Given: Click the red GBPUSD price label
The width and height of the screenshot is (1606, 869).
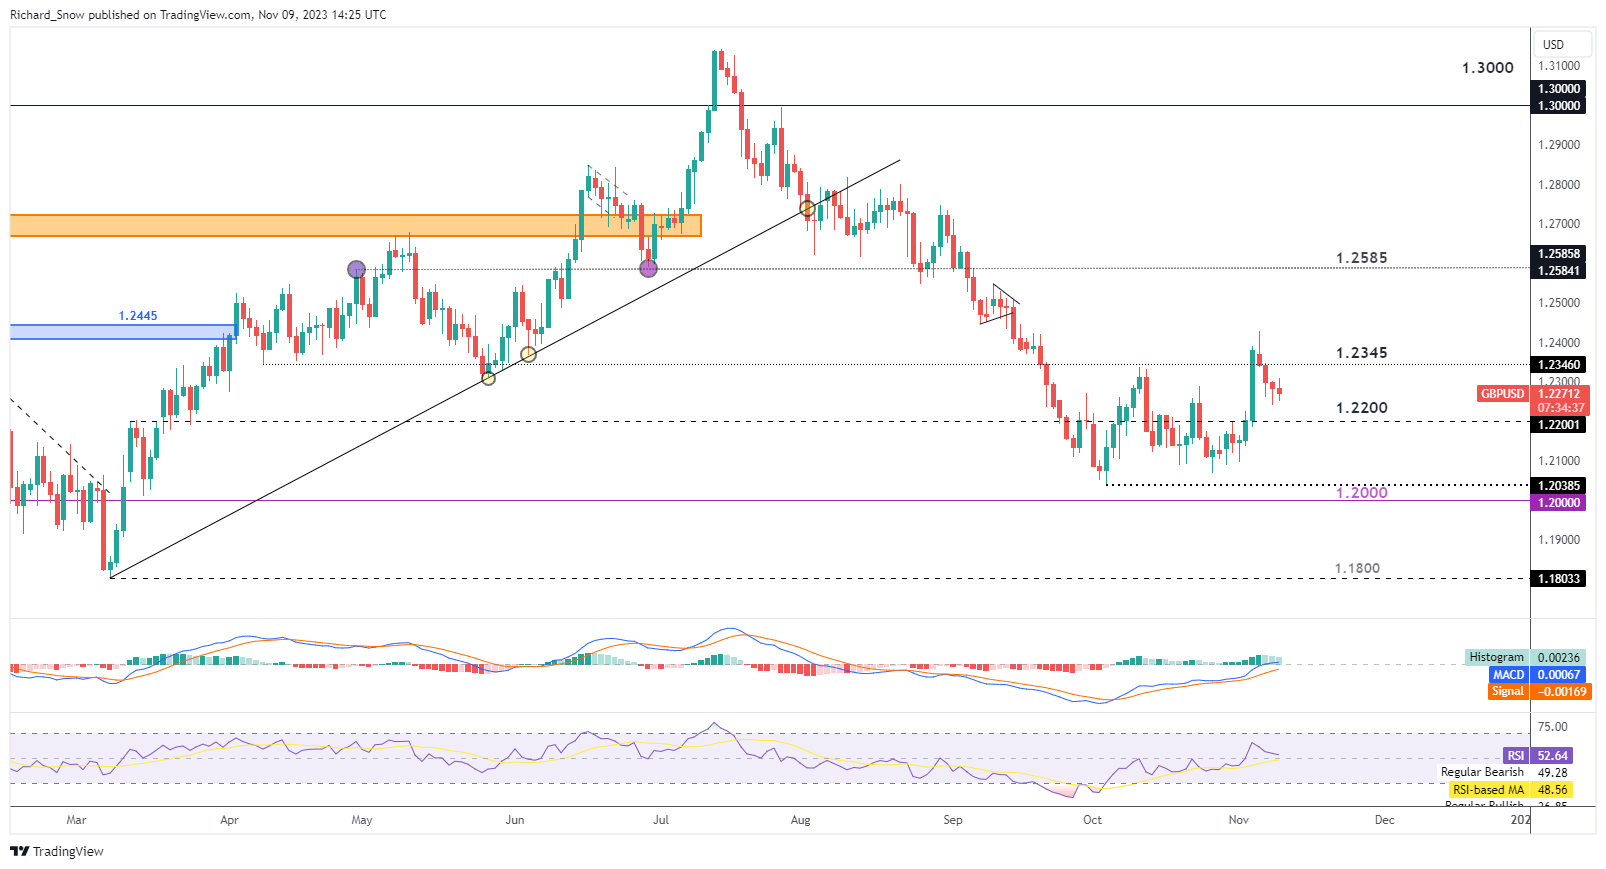Looking at the screenshot, I should 1502,394.
